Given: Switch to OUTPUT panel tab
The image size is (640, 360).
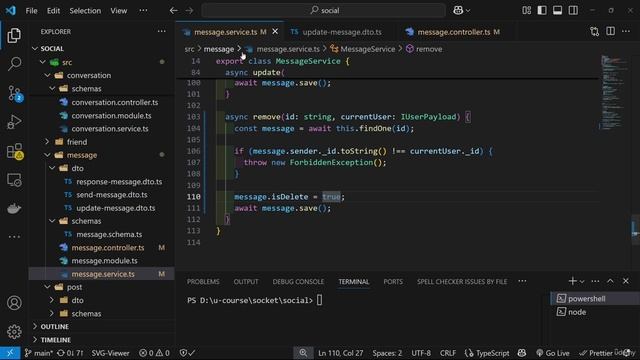Looking at the screenshot, I should (246, 282).
